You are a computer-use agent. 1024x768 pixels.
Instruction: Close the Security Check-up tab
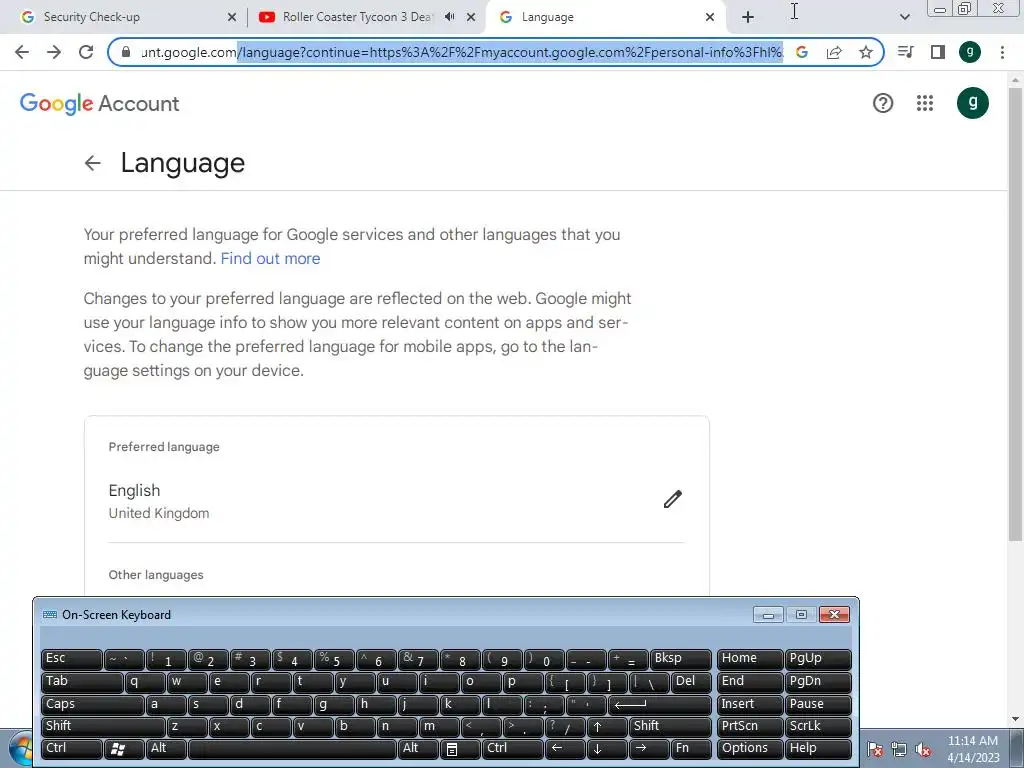point(232,17)
